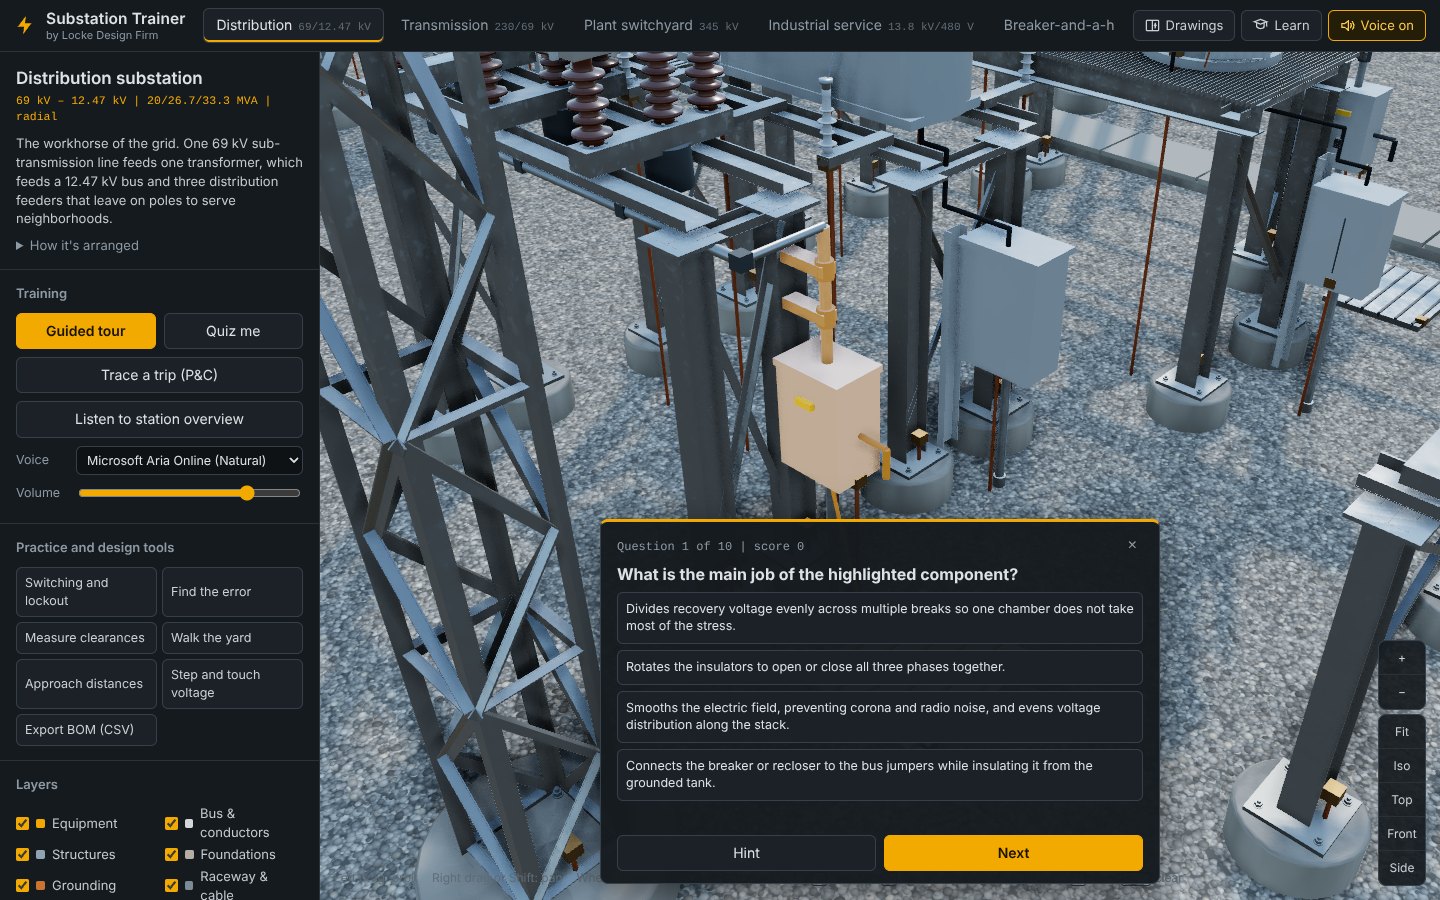Viewport: 1440px width, 900px height.
Task: Click the Substation Trainer lightning bolt logo
Action: tap(25, 26)
